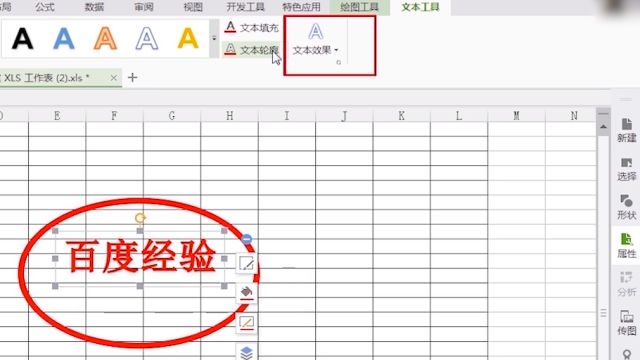Open 传图 panel in sidebar
640x360 pixels.
(627, 323)
